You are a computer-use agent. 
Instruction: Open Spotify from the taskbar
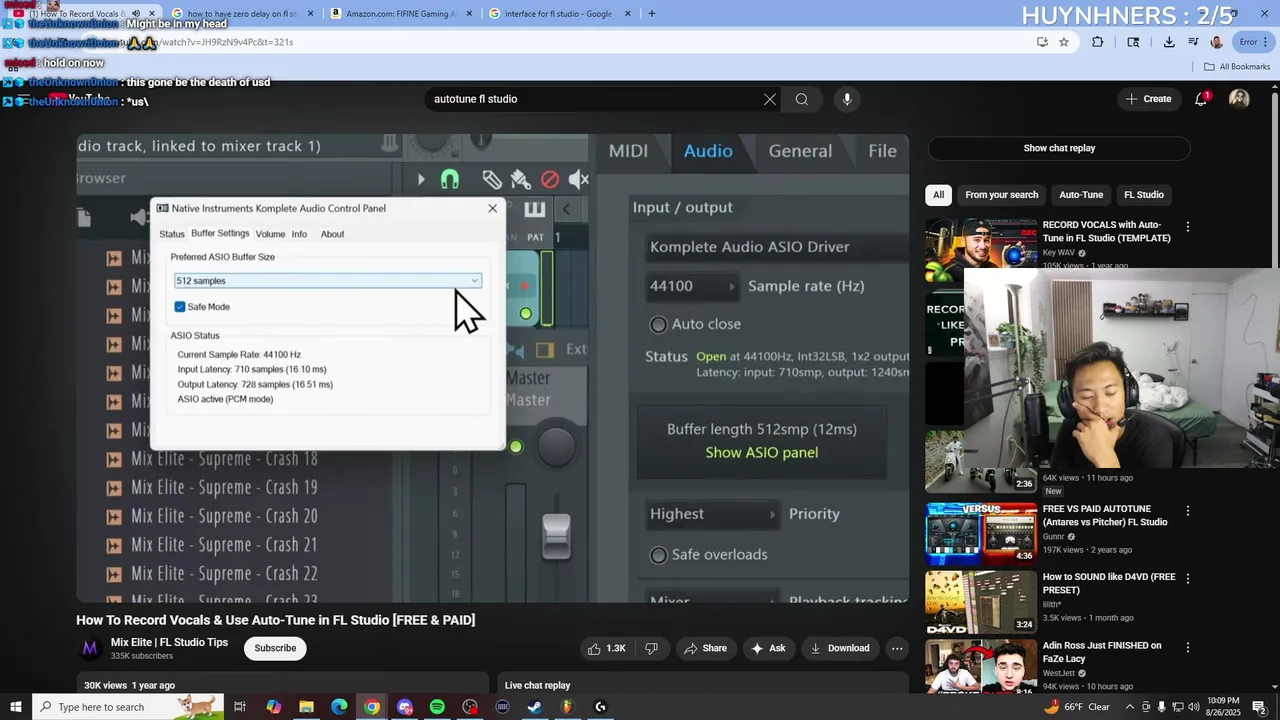click(x=437, y=707)
